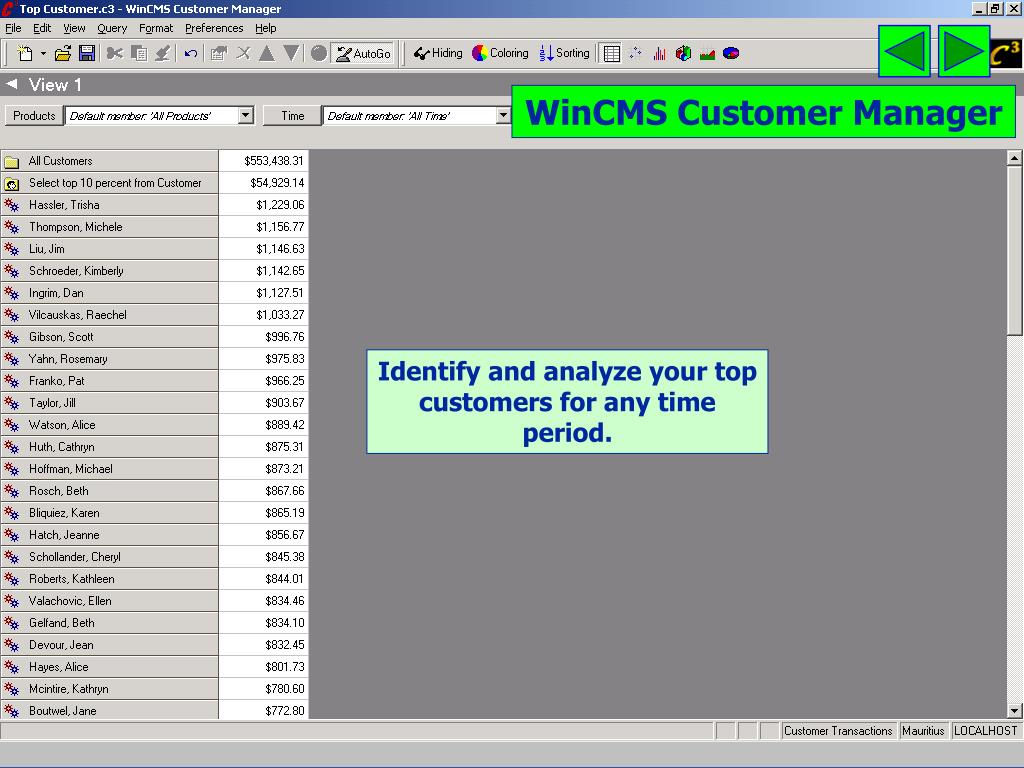Open the New document dropdown arrow
1024x768 pixels.
[43, 54]
